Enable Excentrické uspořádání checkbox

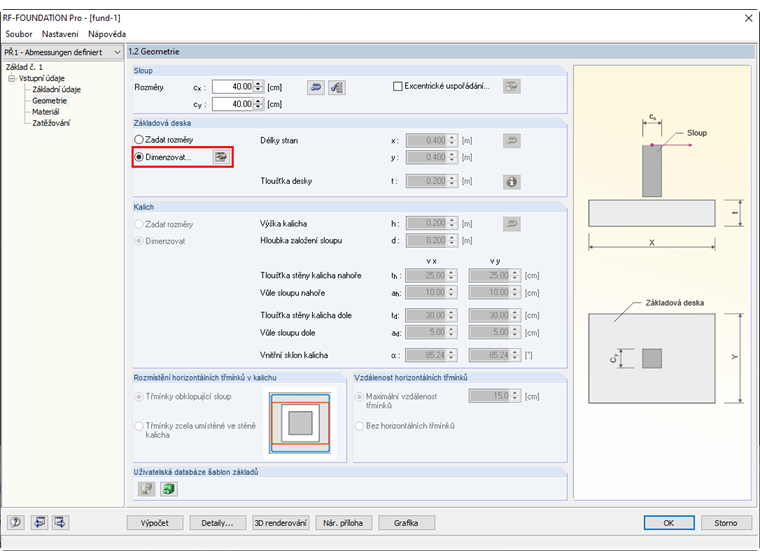(397, 86)
